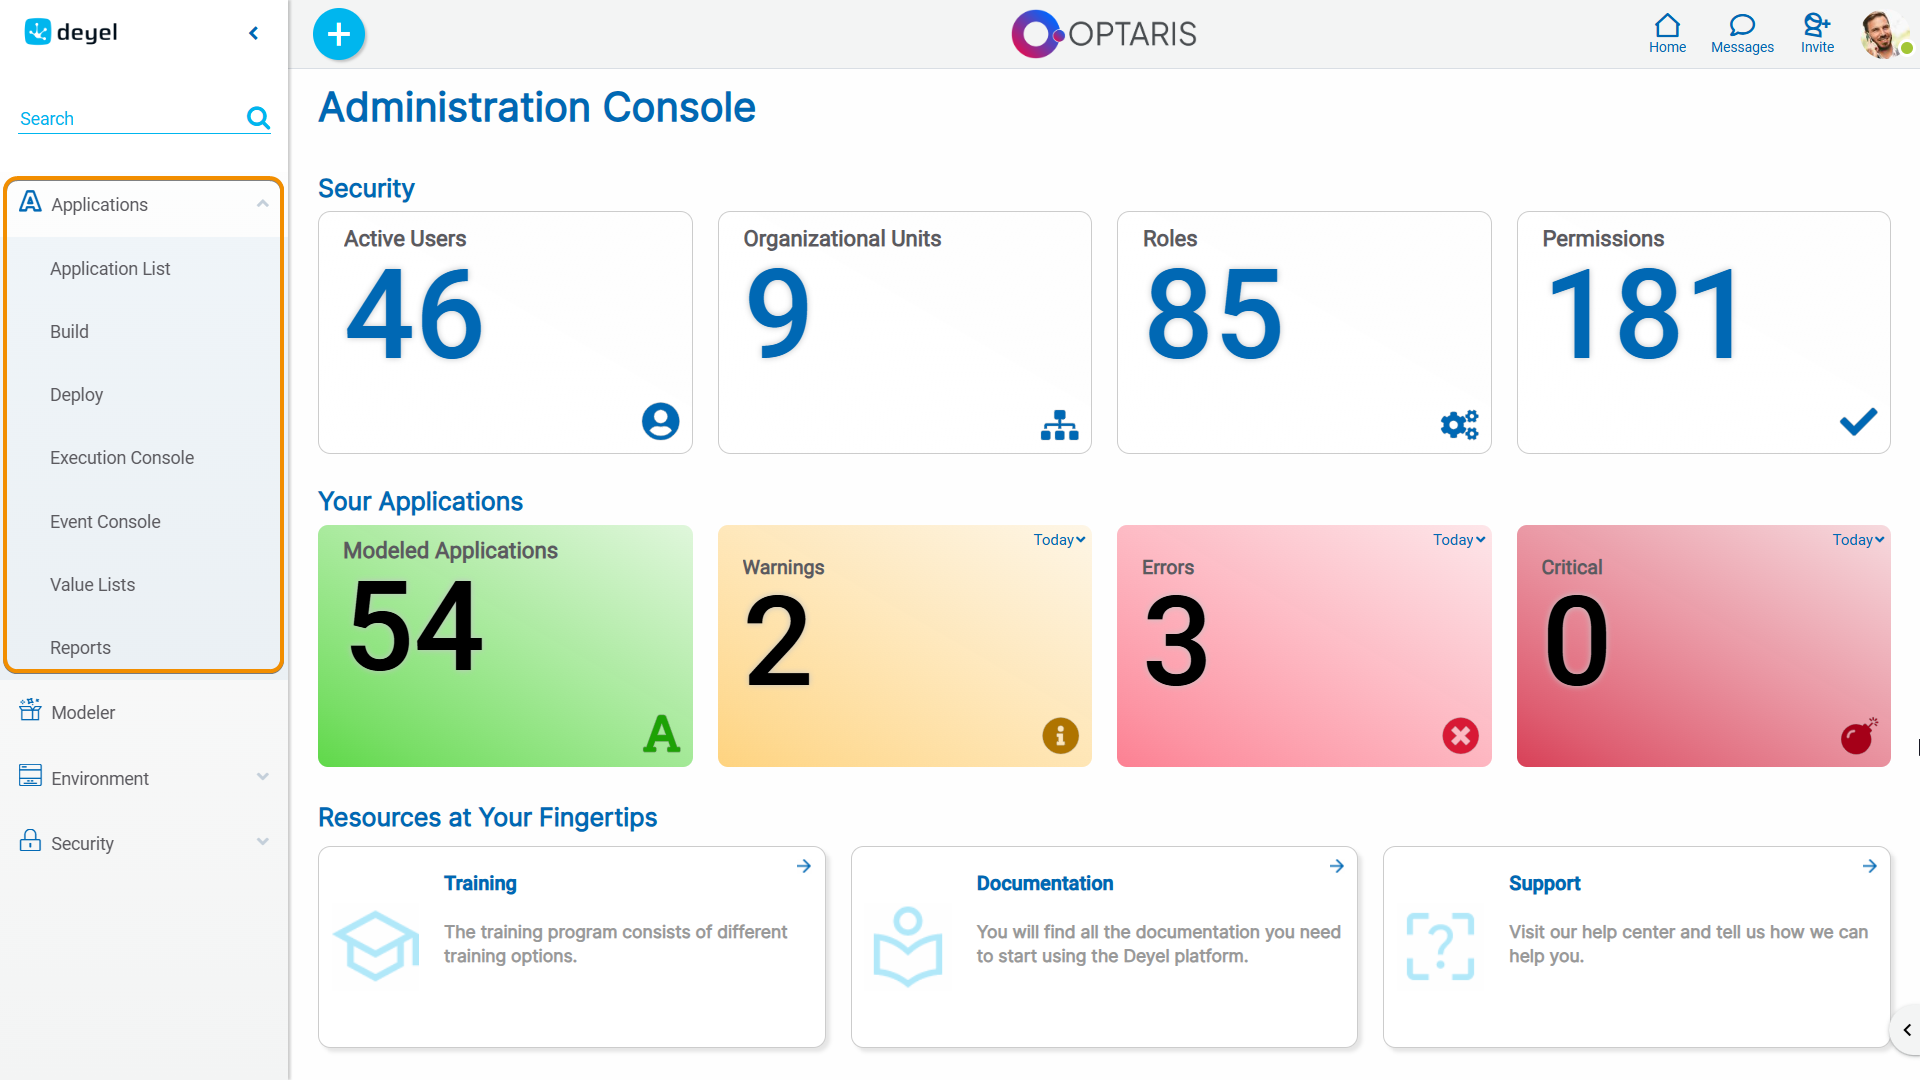
Task: Click the search magnifier icon
Action: pos(258,118)
